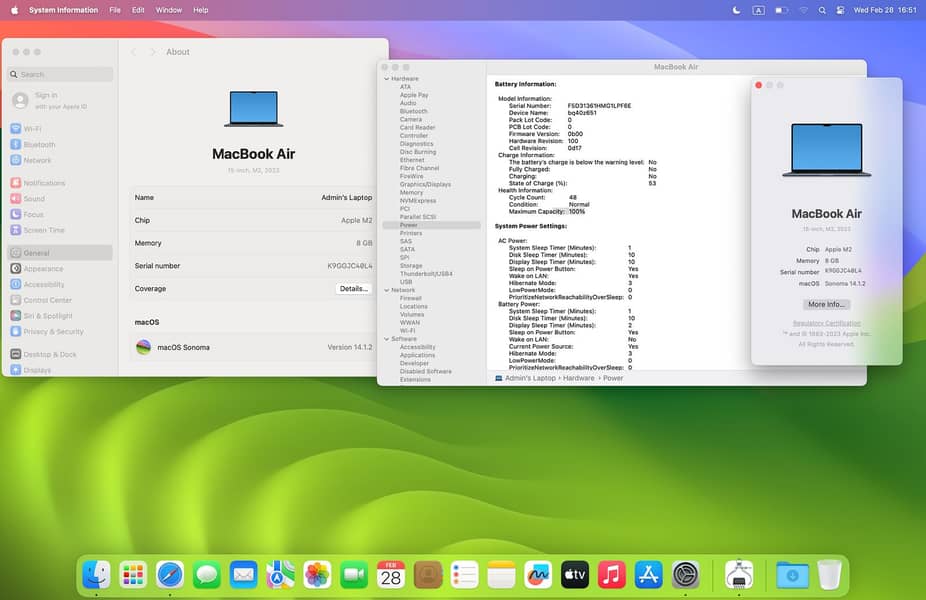Open the Photos app in dock
The height and width of the screenshot is (600, 926).
[x=317, y=574]
